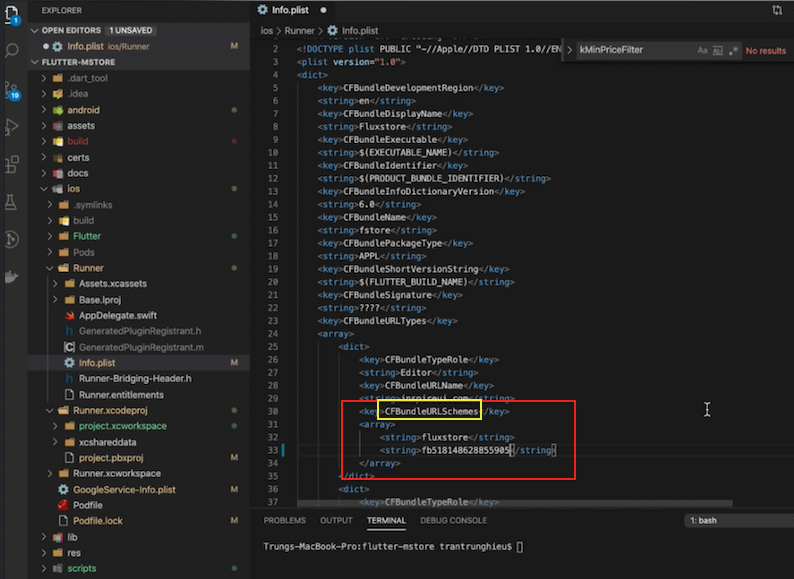Open the Testing flask view
794x579 pixels.
[x=11, y=203]
